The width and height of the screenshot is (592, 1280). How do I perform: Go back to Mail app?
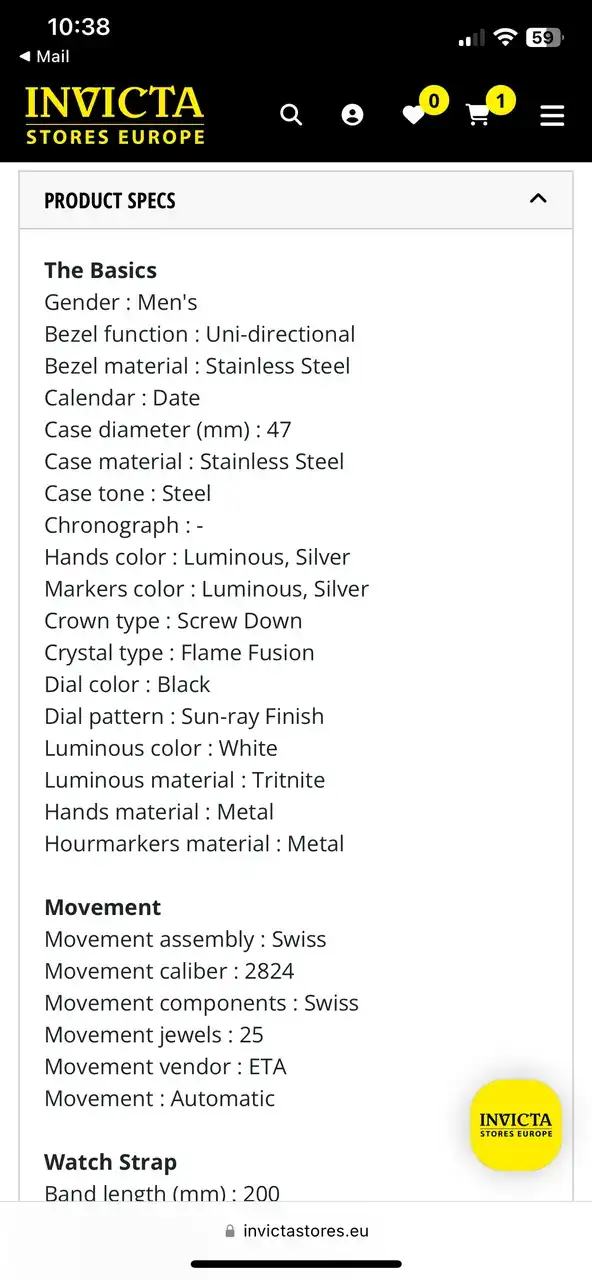44,57
